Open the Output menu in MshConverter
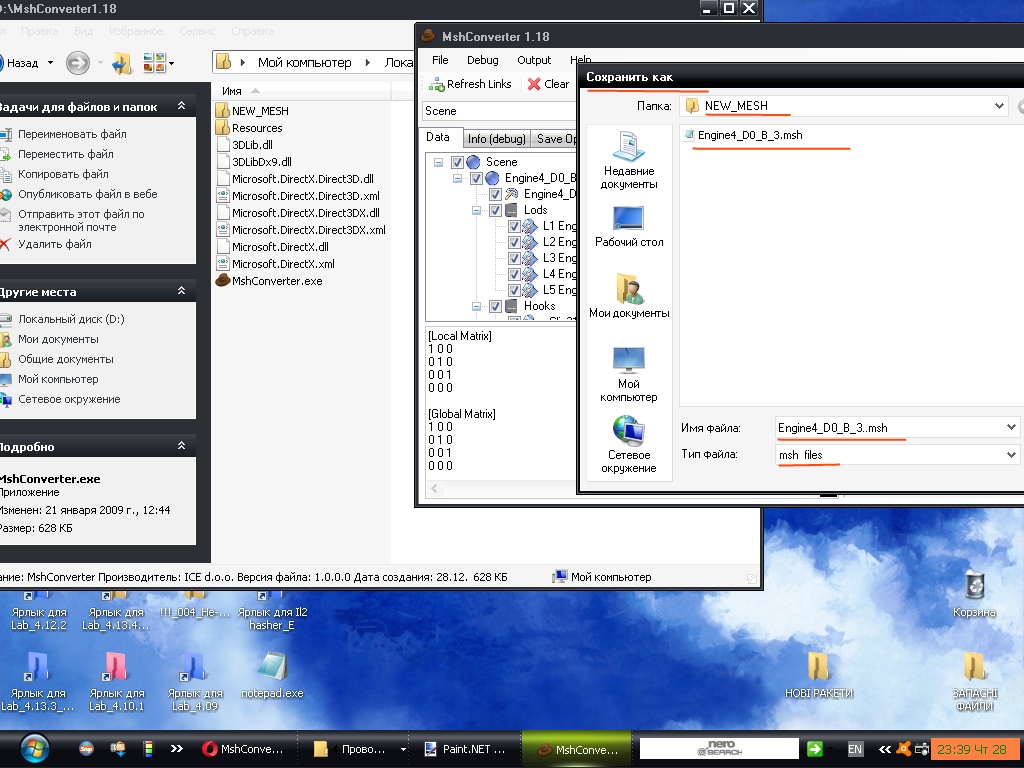The height and width of the screenshot is (768, 1024). pos(534,60)
